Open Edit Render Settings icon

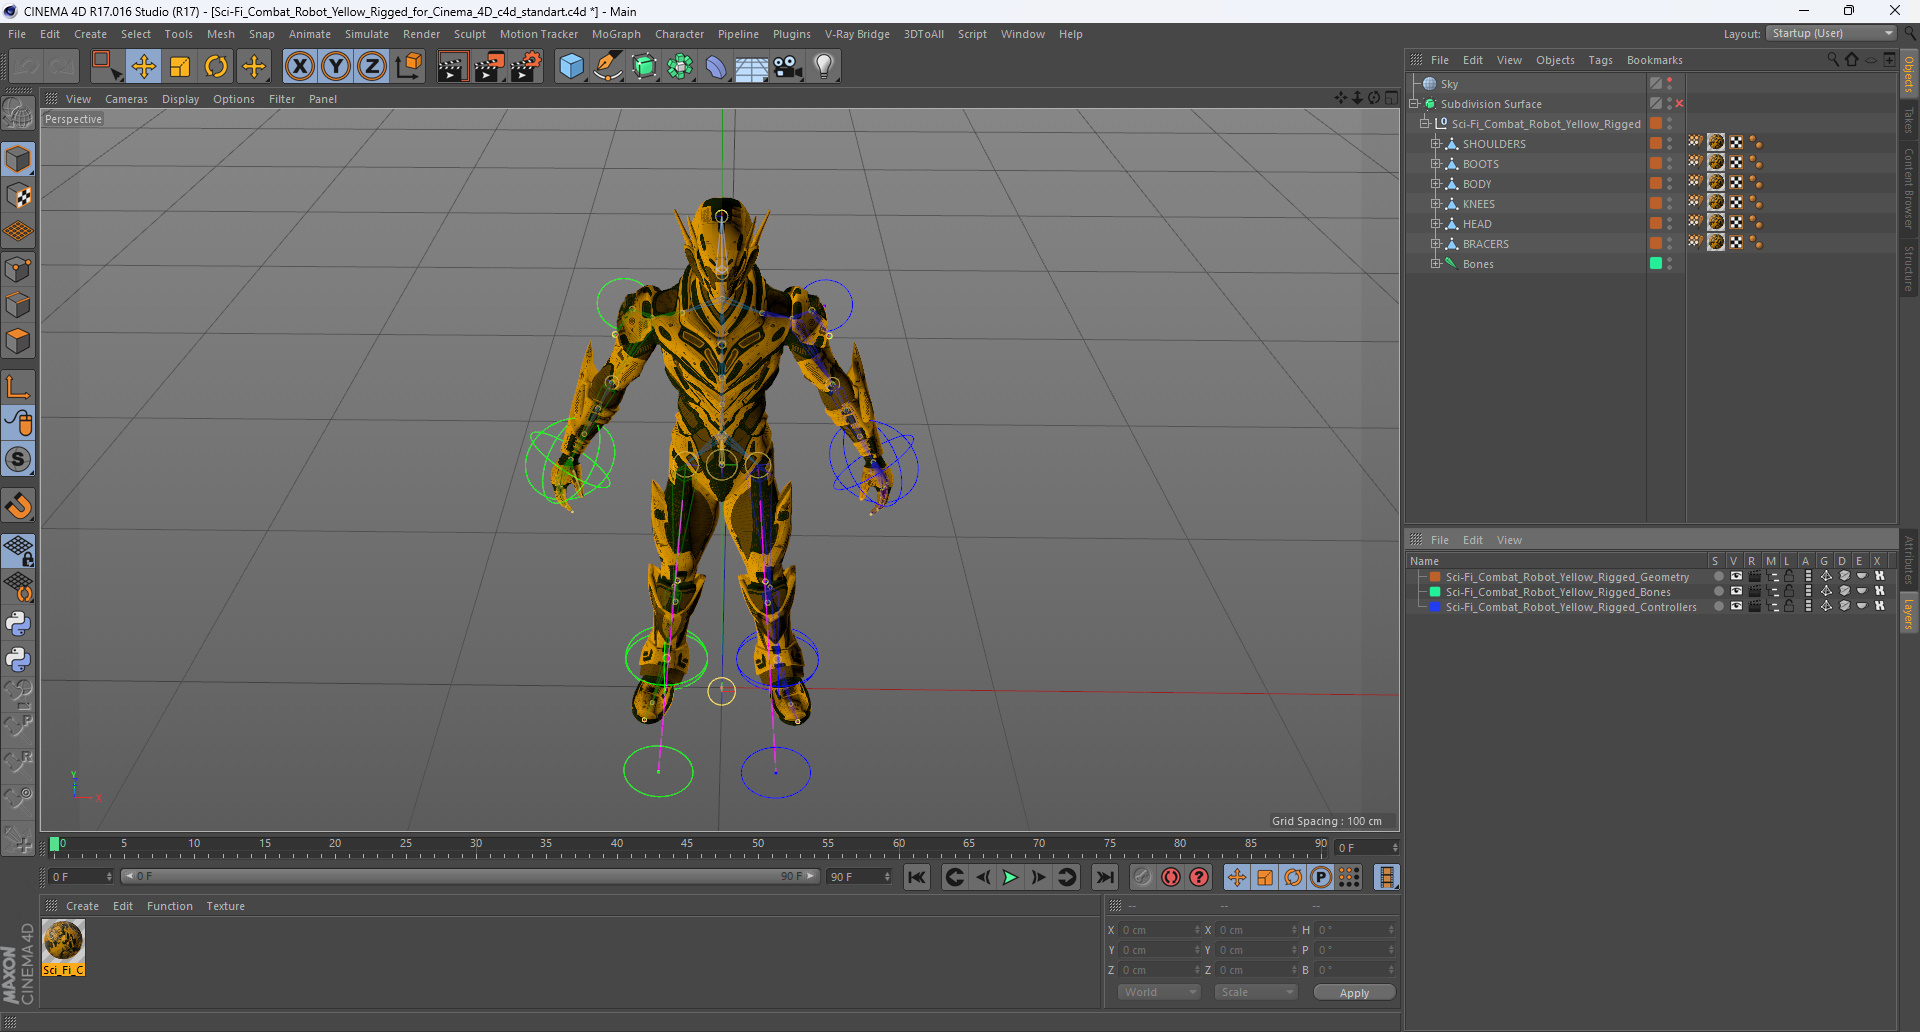pos(526,66)
